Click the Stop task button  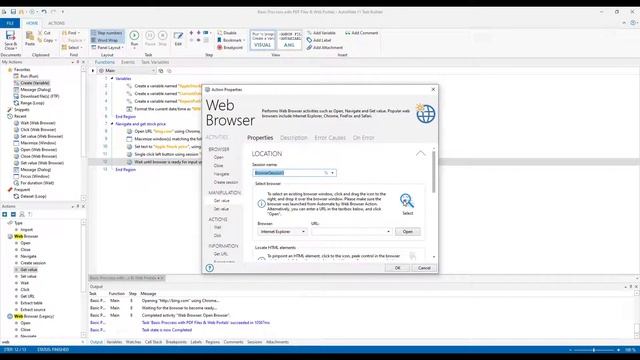coord(162,38)
